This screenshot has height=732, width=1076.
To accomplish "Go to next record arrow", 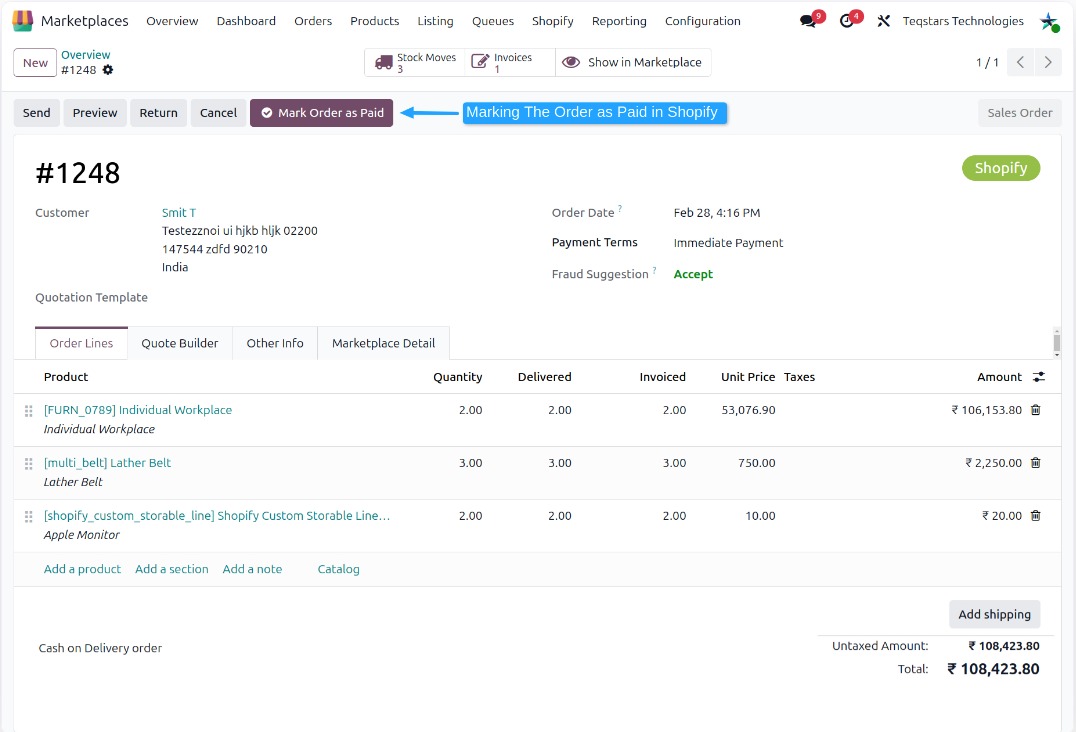I will click(x=1048, y=62).
